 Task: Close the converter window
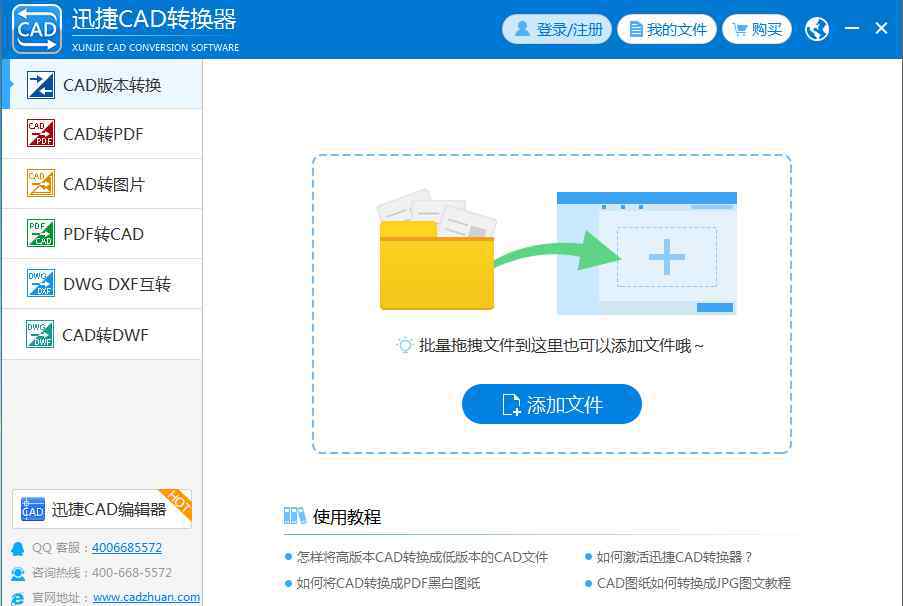(x=881, y=28)
